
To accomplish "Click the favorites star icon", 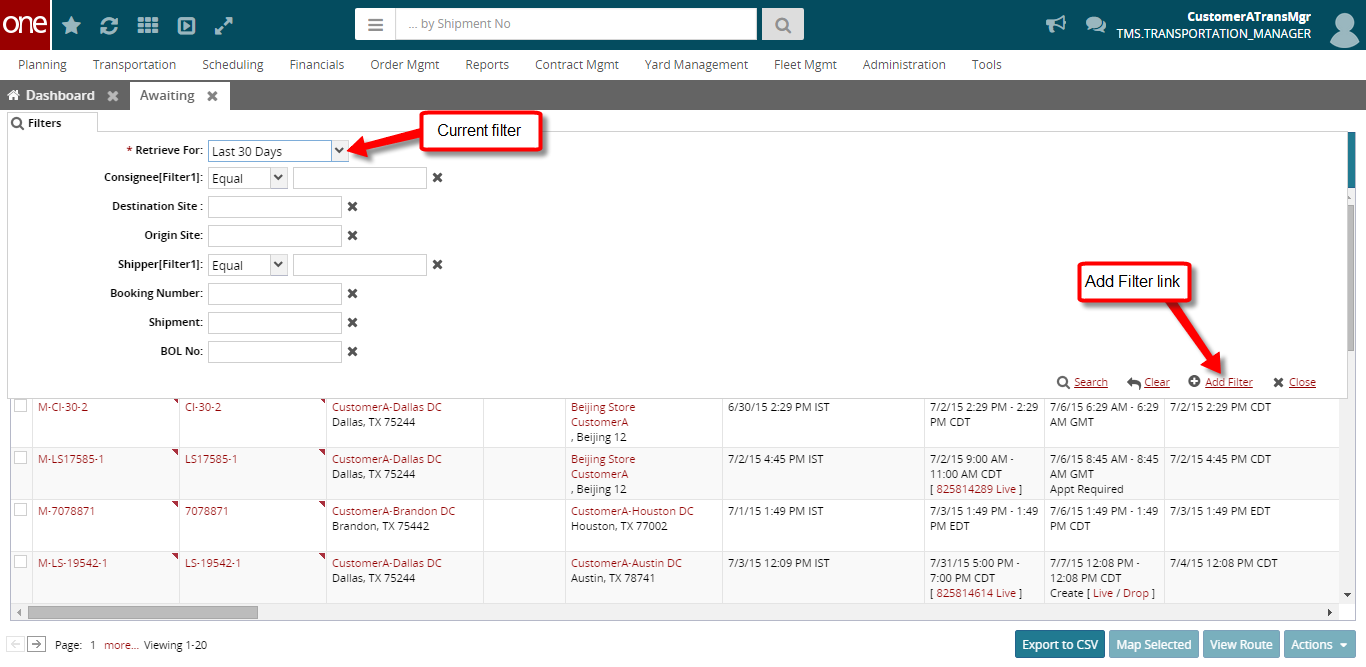I will (72, 26).
